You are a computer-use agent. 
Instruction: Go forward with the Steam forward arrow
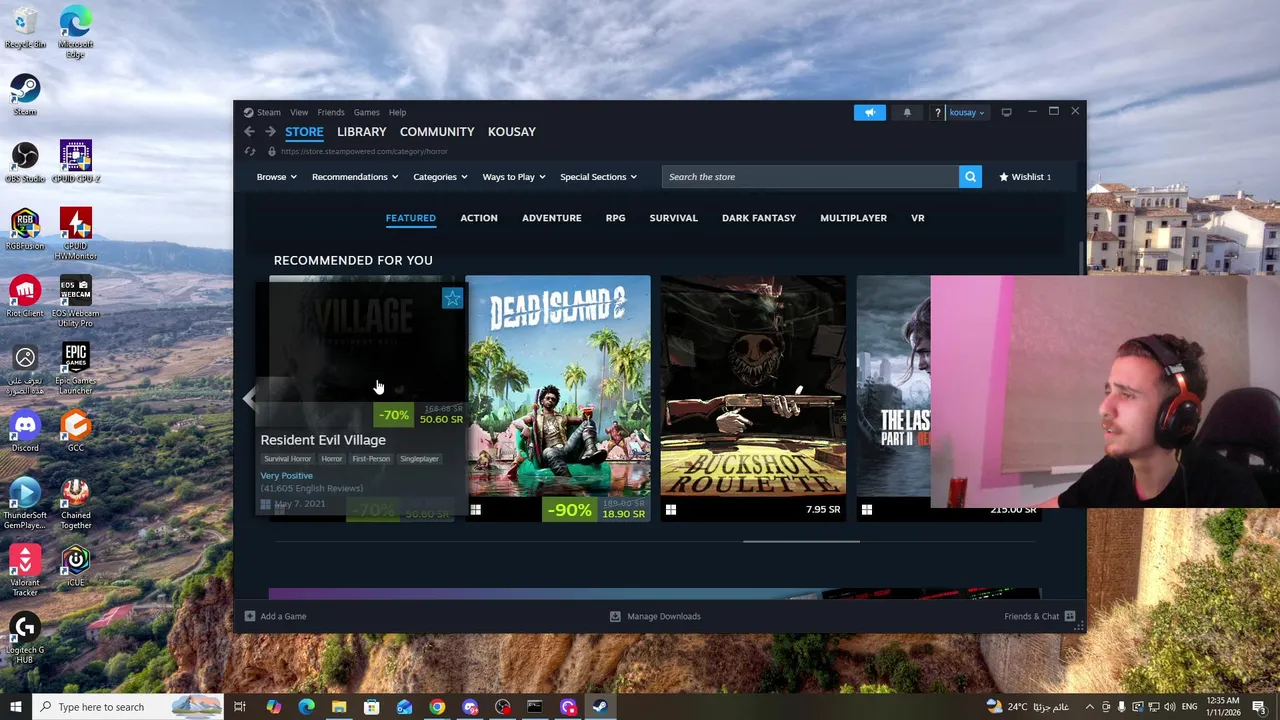coord(270,132)
